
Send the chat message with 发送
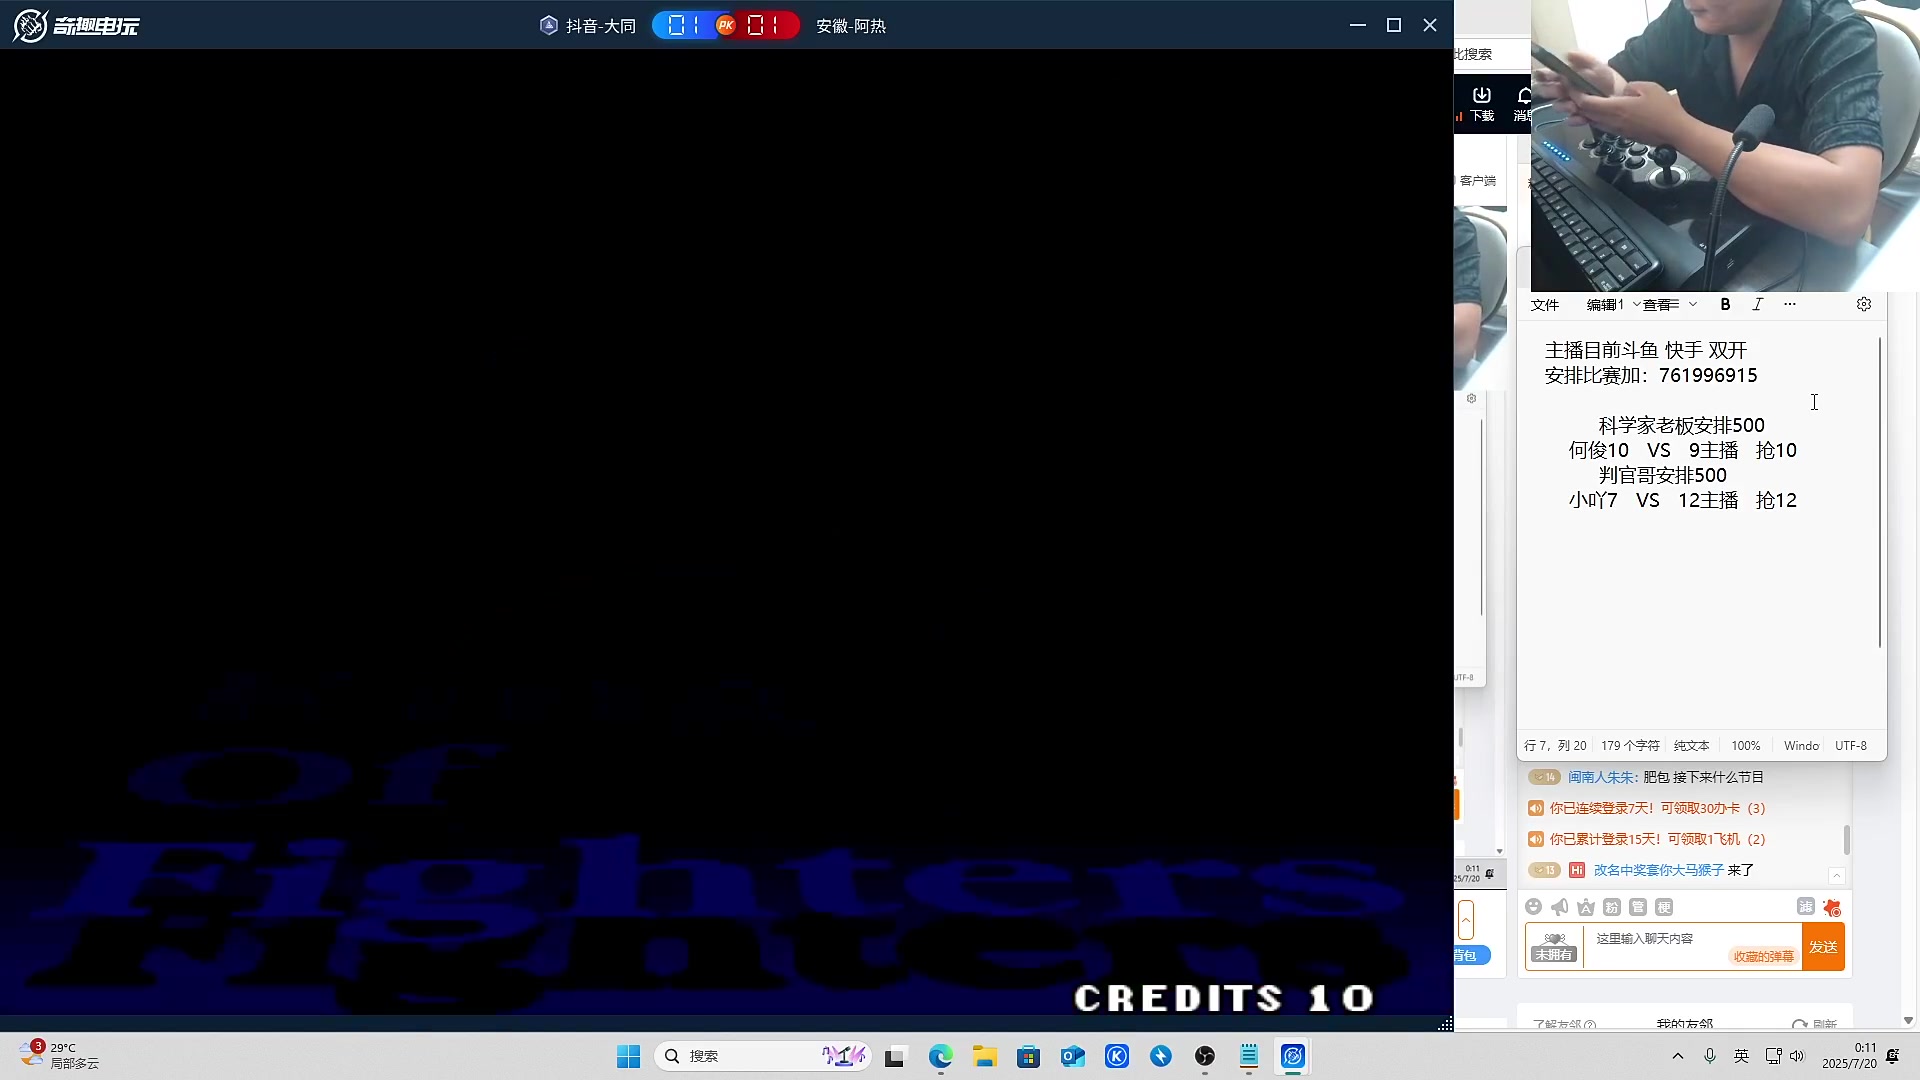click(1823, 947)
